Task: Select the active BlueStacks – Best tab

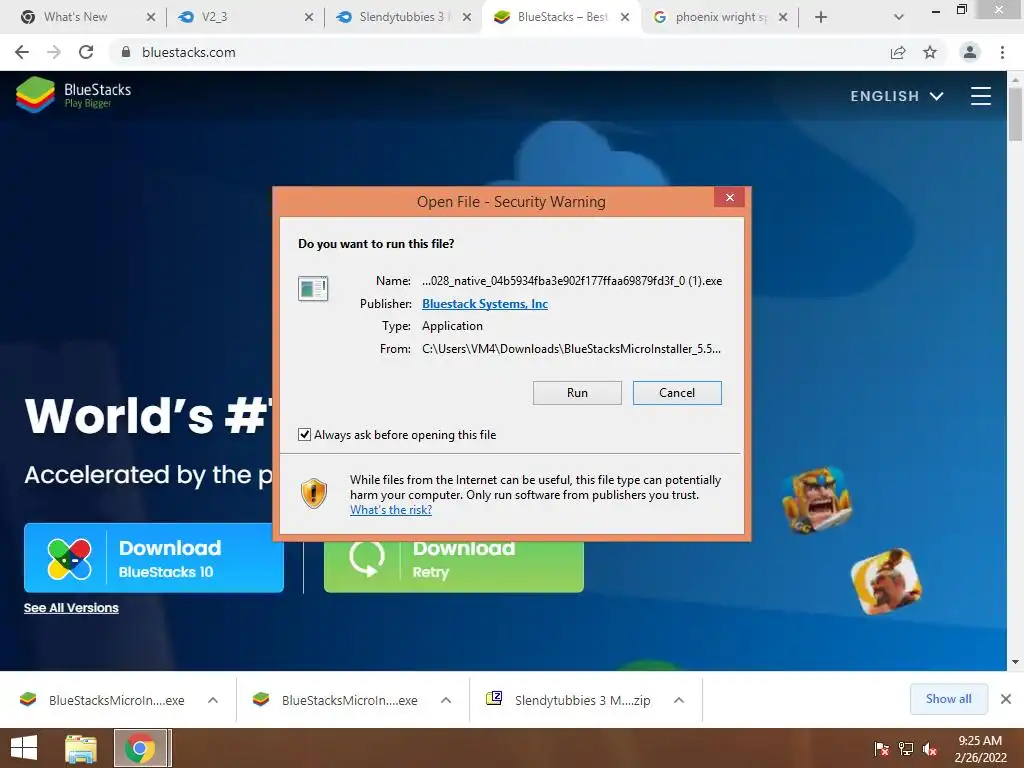Action: pos(562,17)
